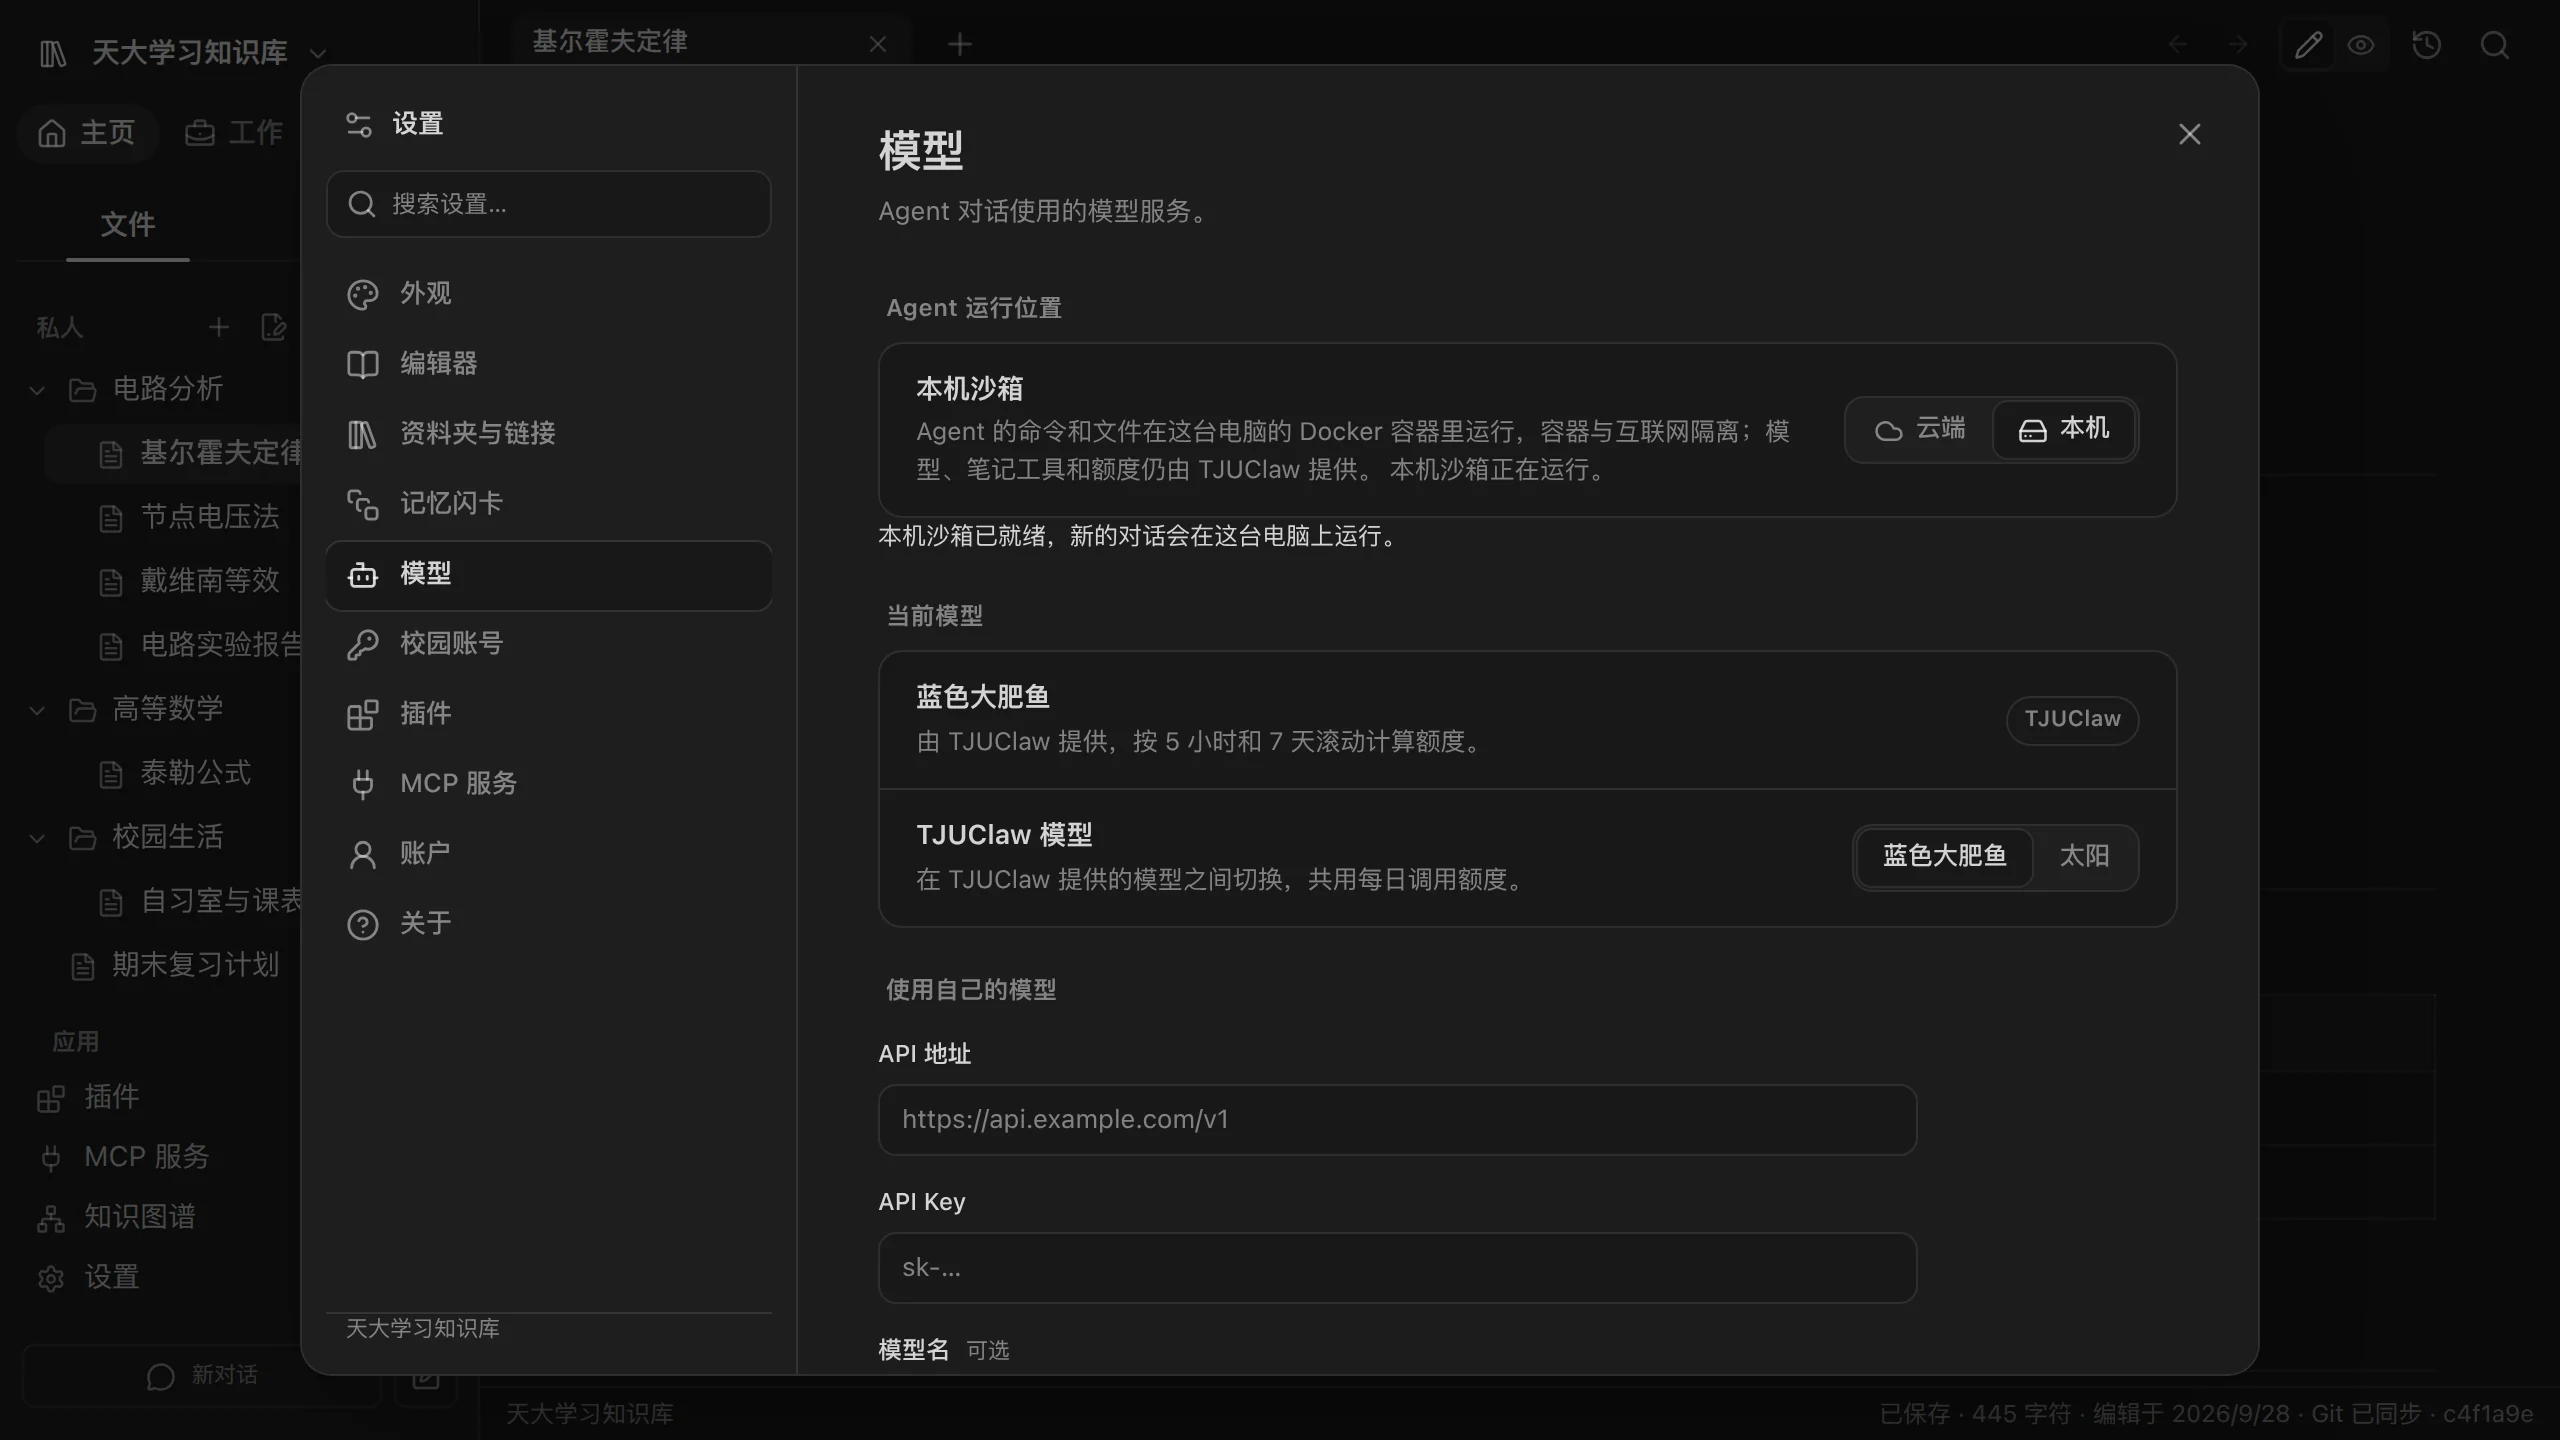The height and width of the screenshot is (1440, 2560).
Task: Open 资料夹与链接 settings section
Action: [548, 434]
